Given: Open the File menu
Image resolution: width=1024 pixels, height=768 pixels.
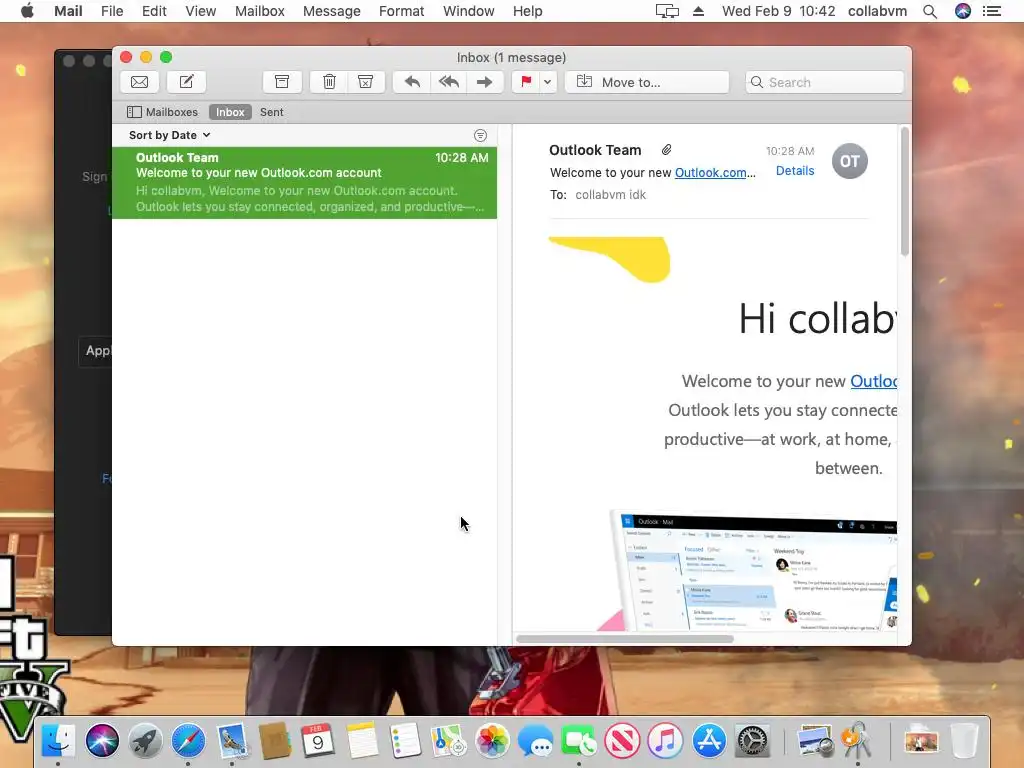Looking at the screenshot, I should point(112,11).
